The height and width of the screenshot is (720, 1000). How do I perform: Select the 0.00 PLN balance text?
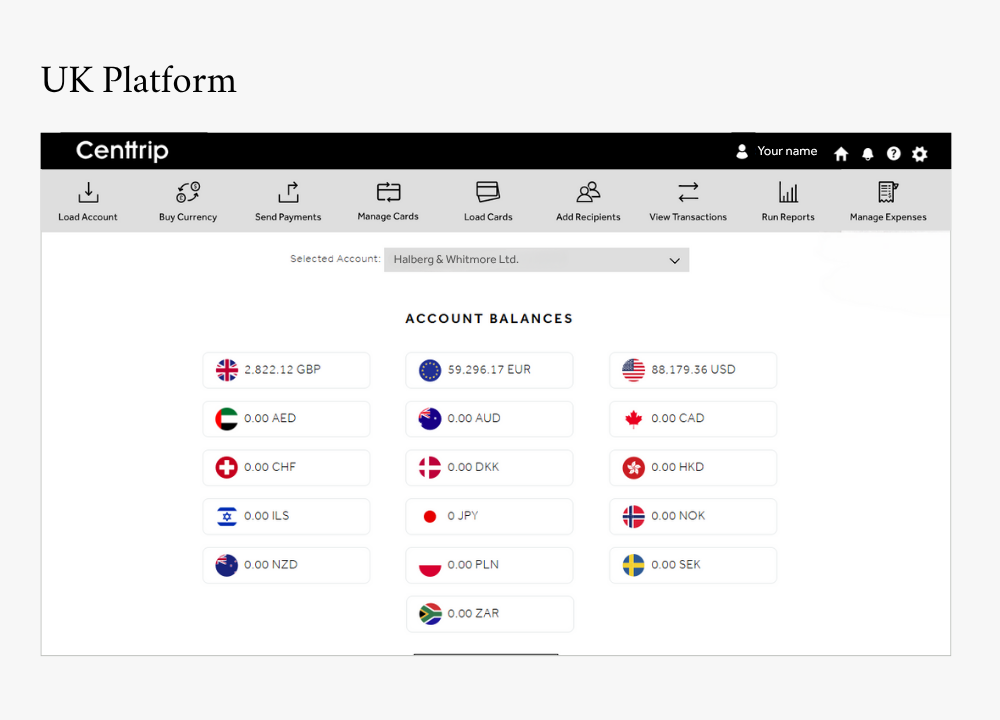(473, 565)
